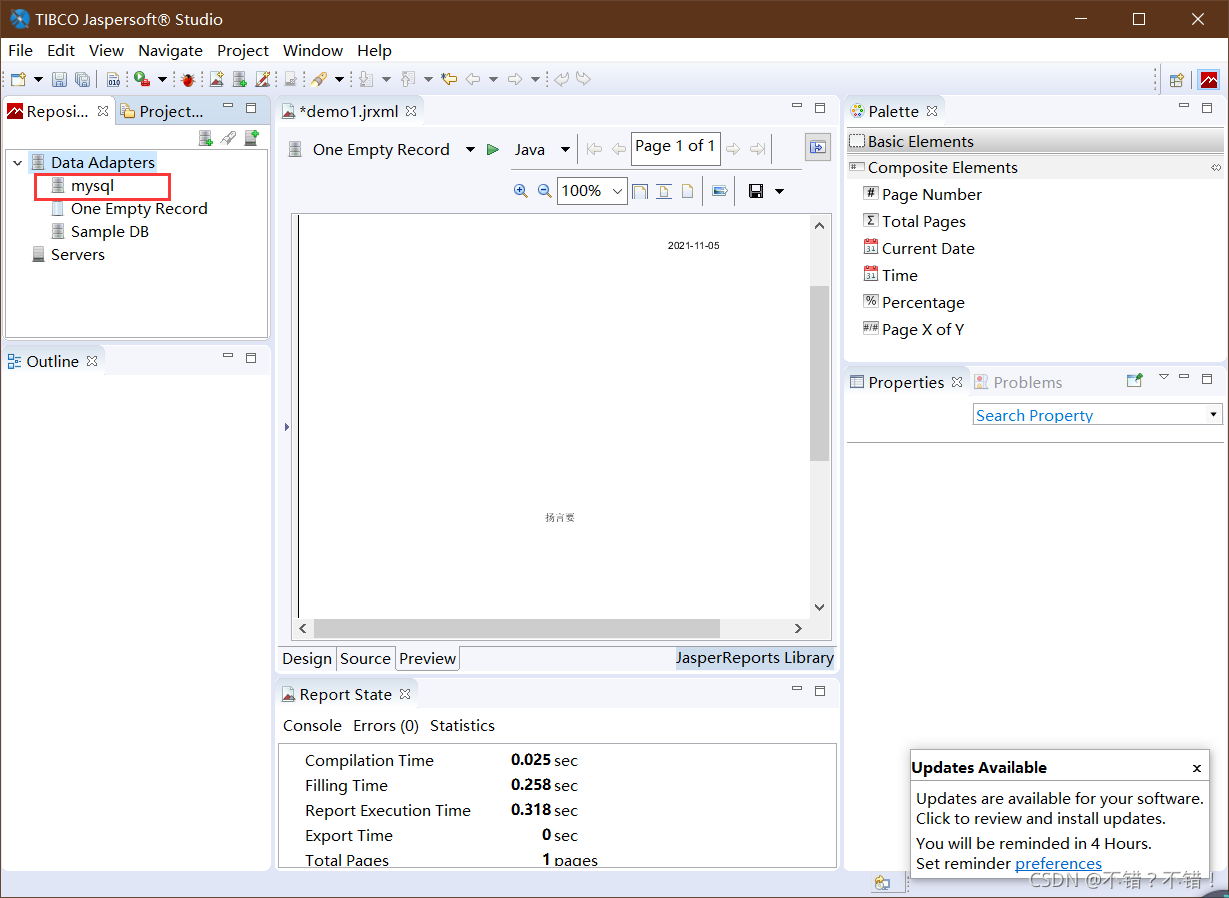This screenshot has width=1229, height=898.
Task: Close the Repository Explorer tab
Action: click(102, 111)
